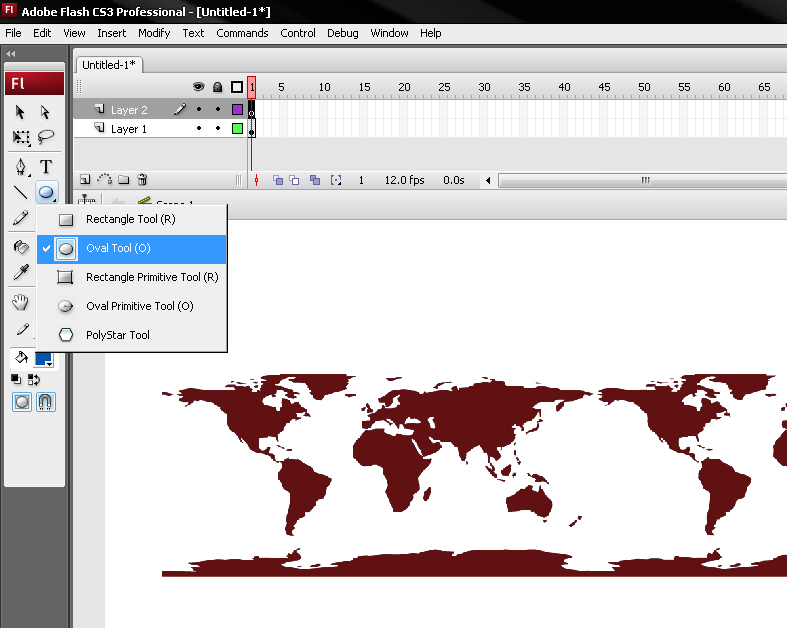Delete layer with trash icon
The image size is (787, 628).
click(142, 179)
